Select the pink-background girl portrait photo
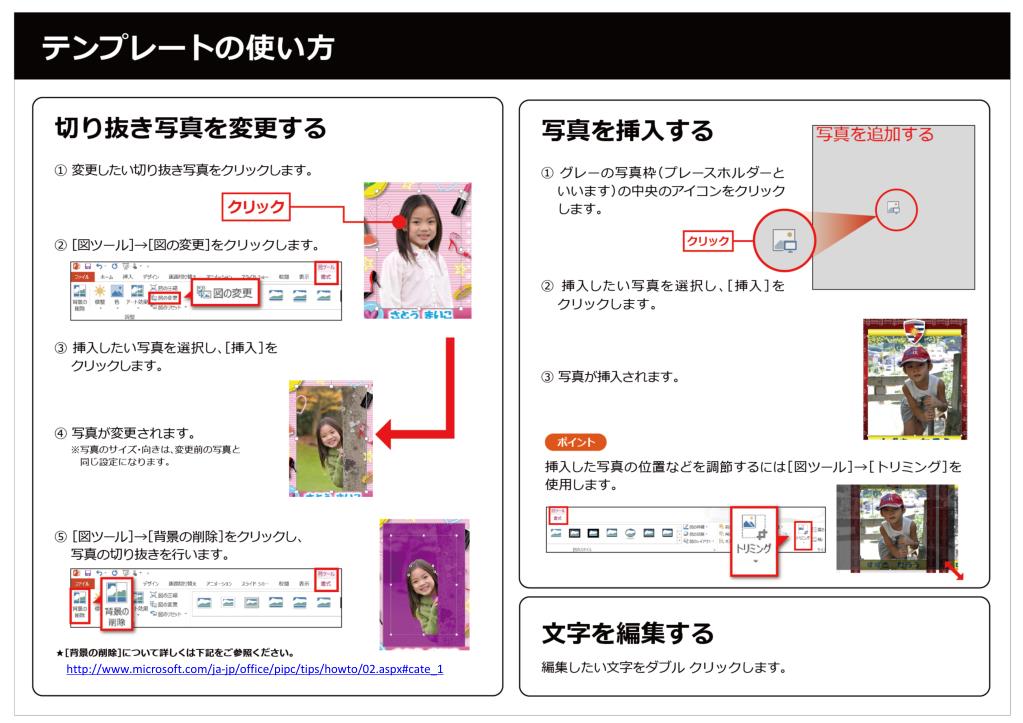The image size is (1023, 723). click(418, 251)
